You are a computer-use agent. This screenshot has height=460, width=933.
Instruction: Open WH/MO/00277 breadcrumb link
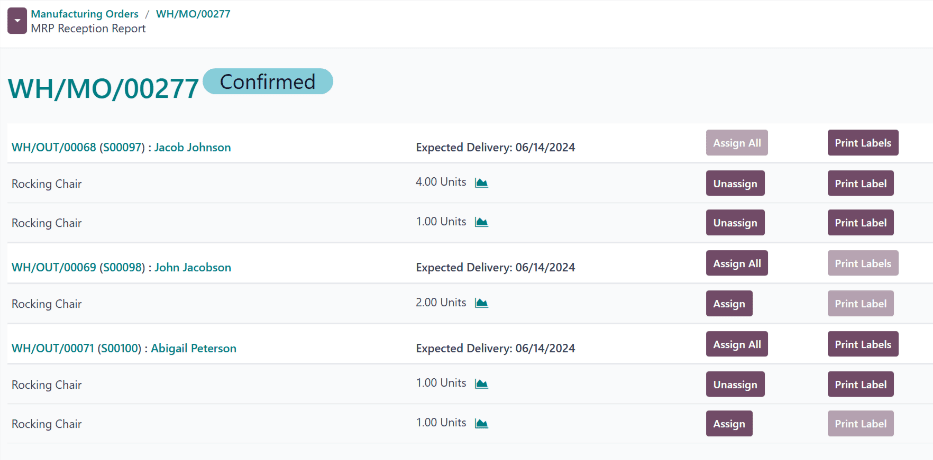click(193, 14)
